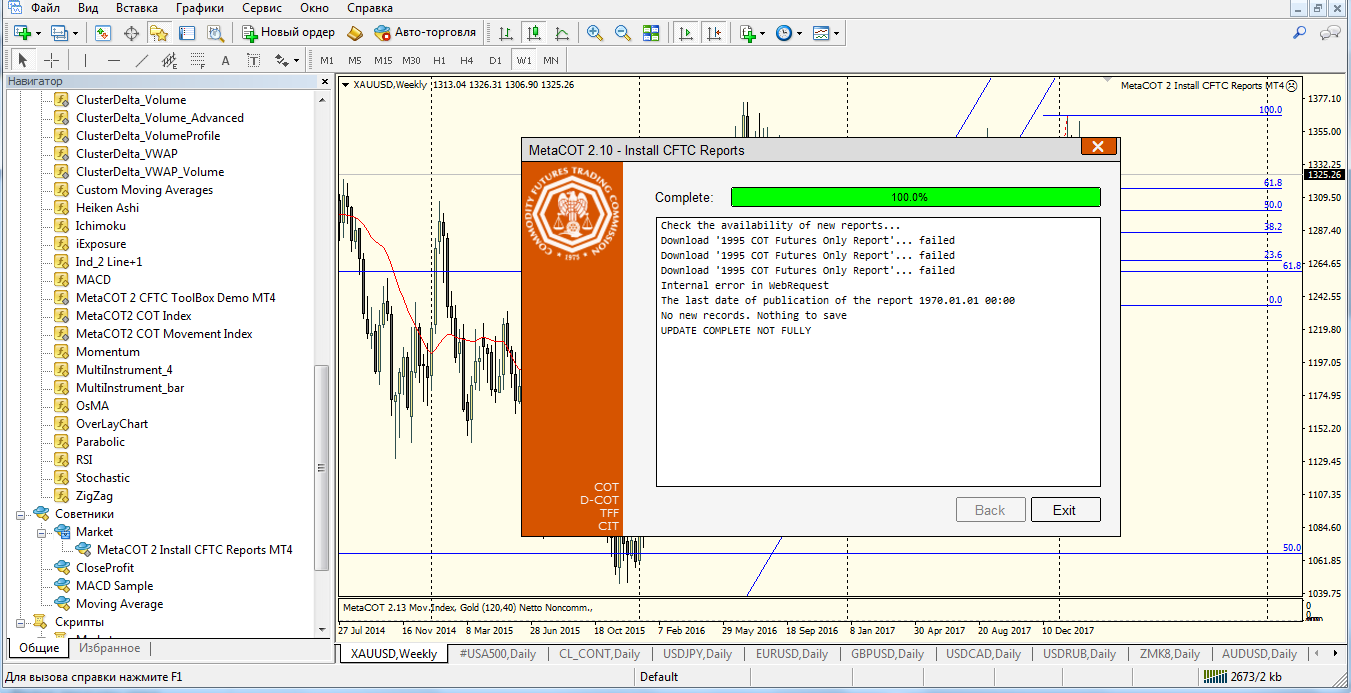Close the MetaCOT Install CFTC Reports dialog
This screenshot has width=1351, height=693.
tap(1098, 147)
